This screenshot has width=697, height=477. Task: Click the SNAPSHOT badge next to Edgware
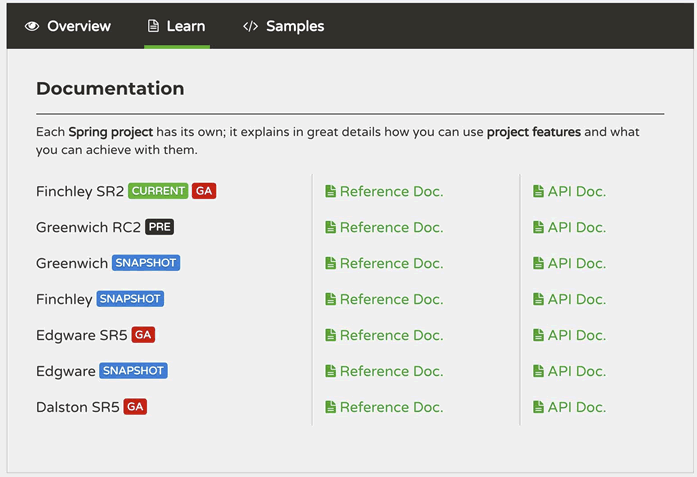(133, 371)
